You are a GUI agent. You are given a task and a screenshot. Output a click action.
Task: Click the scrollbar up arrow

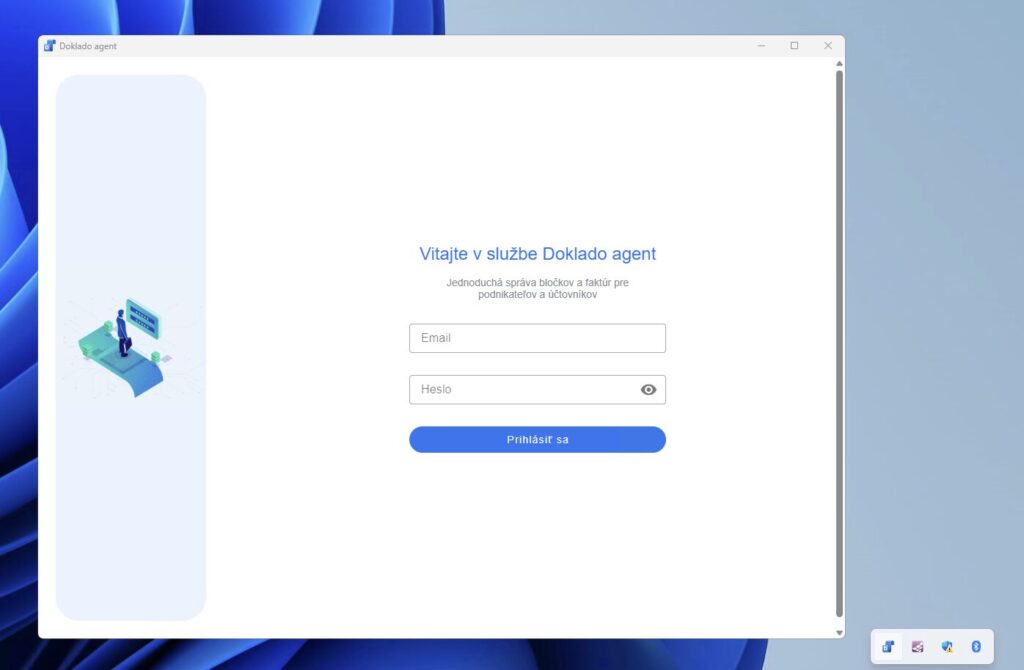(839, 63)
